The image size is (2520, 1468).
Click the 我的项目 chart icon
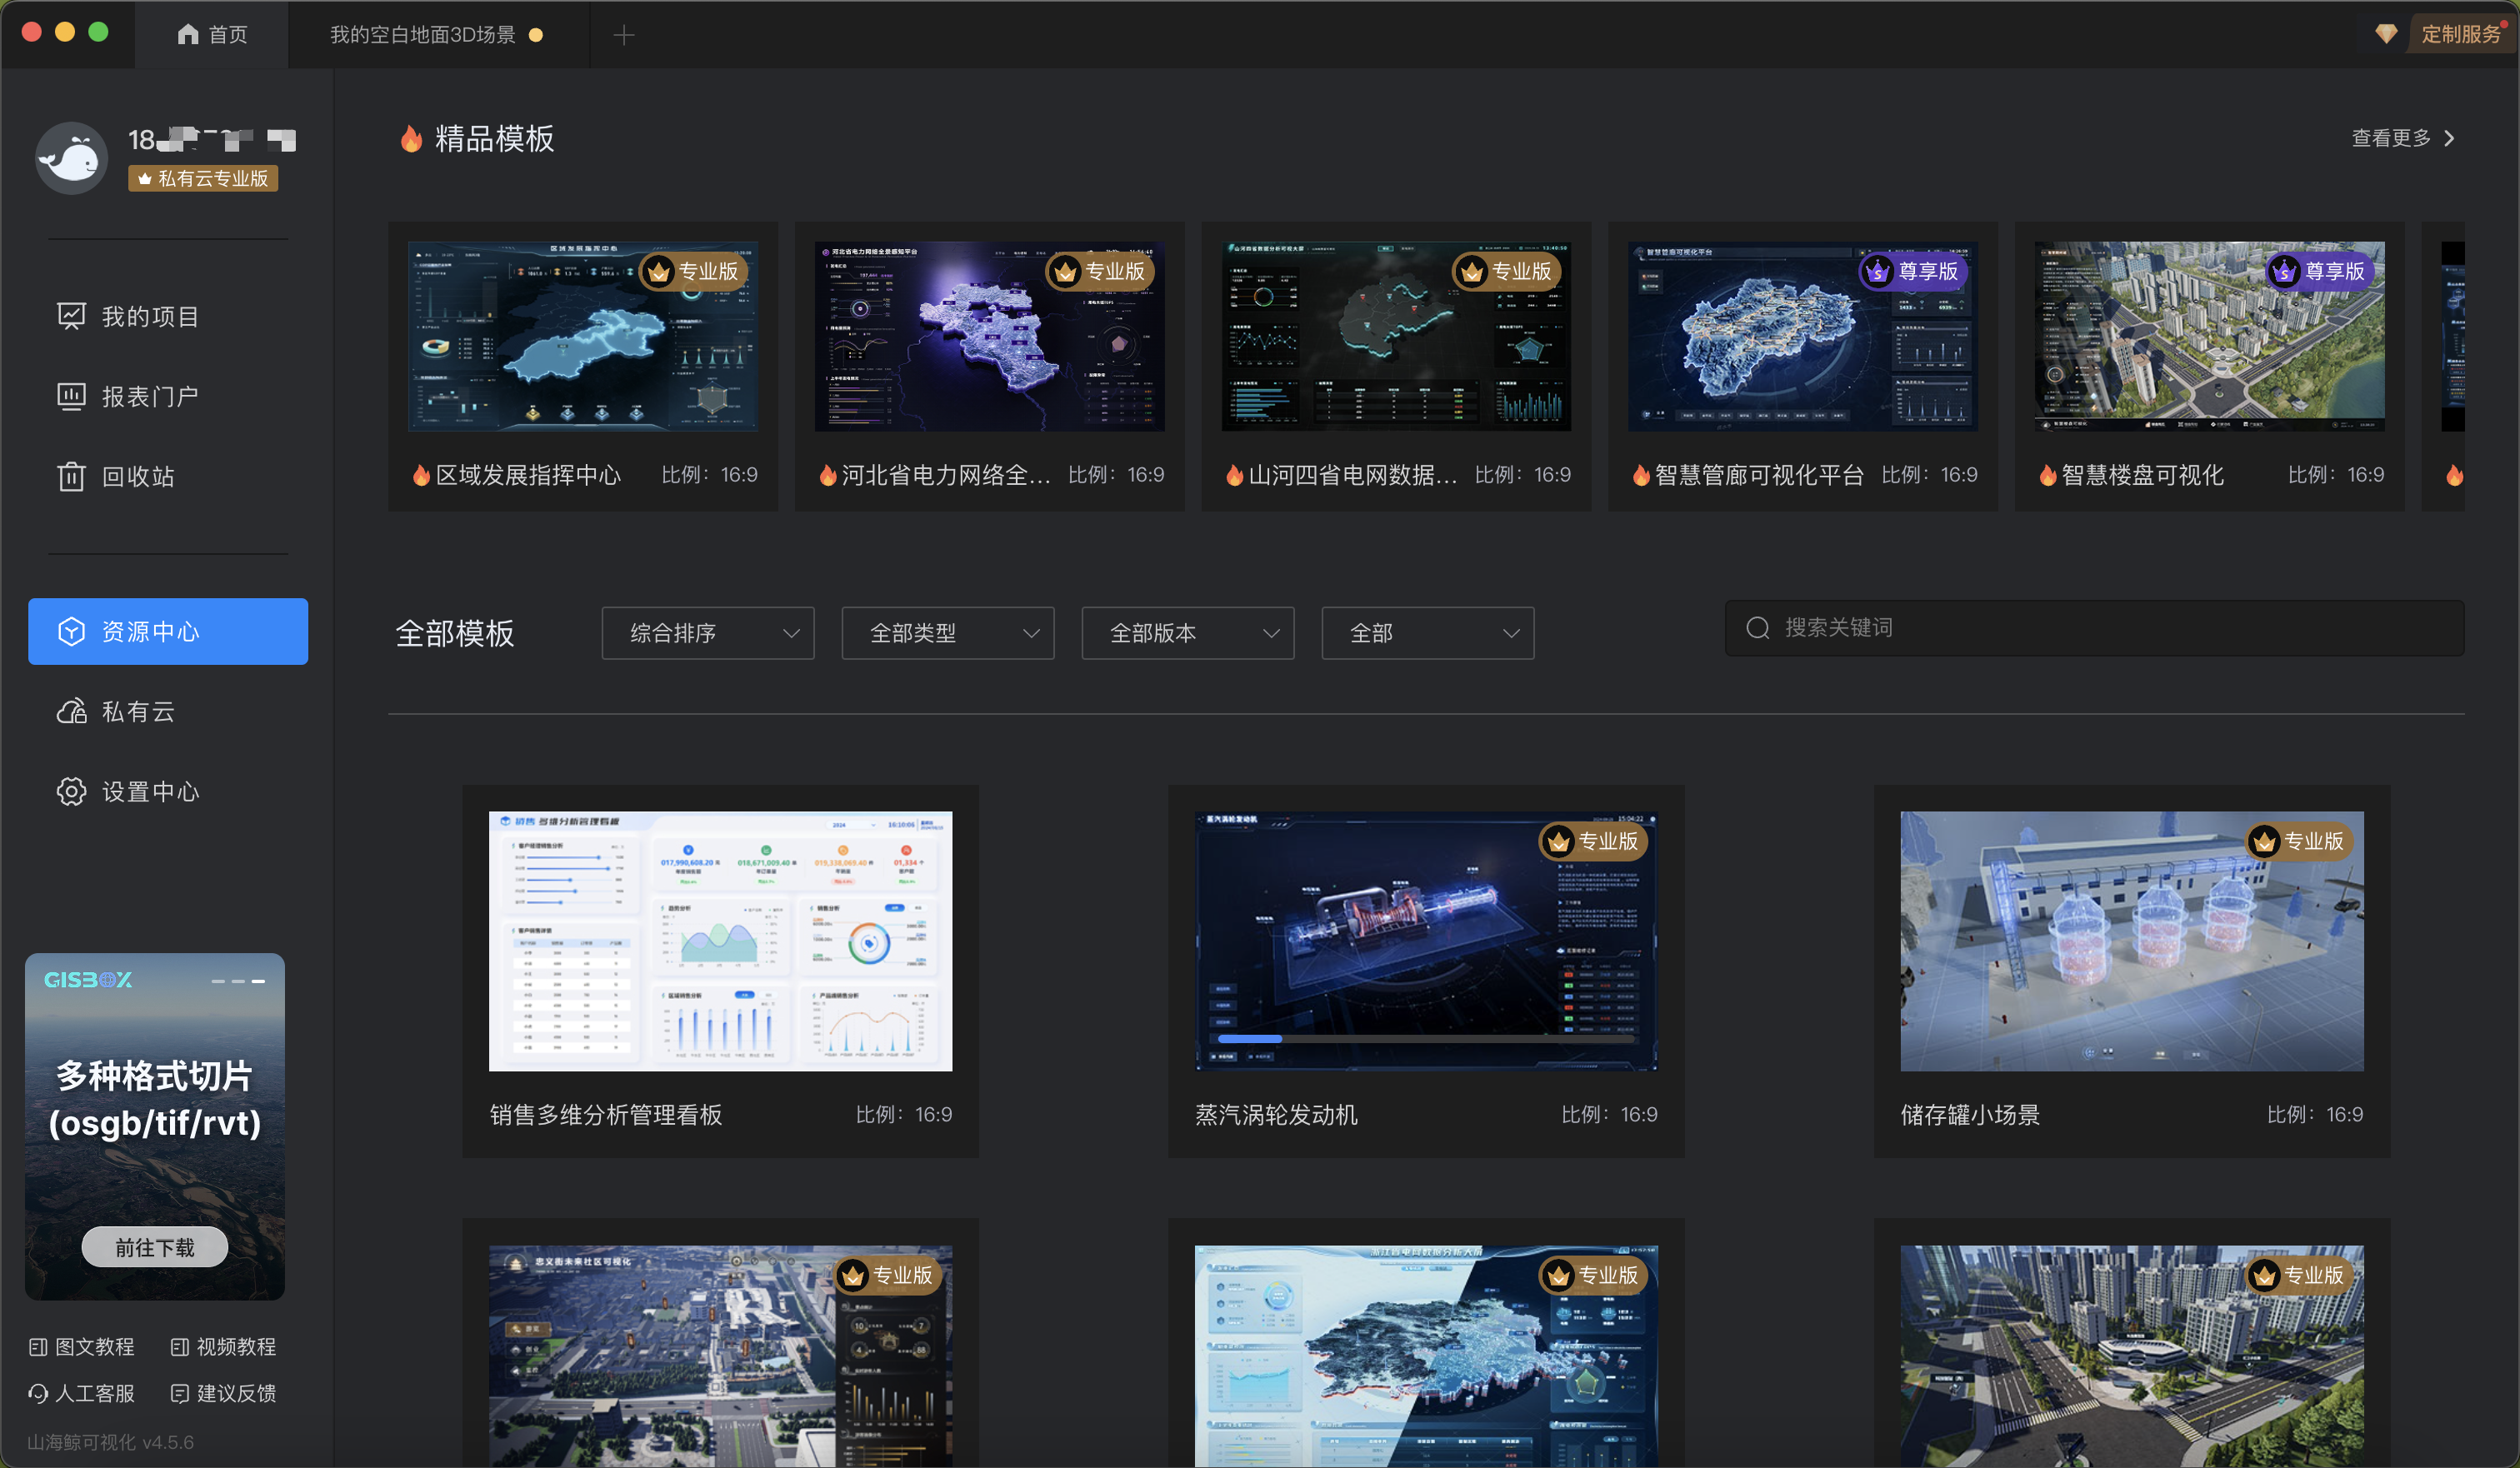pos(71,316)
